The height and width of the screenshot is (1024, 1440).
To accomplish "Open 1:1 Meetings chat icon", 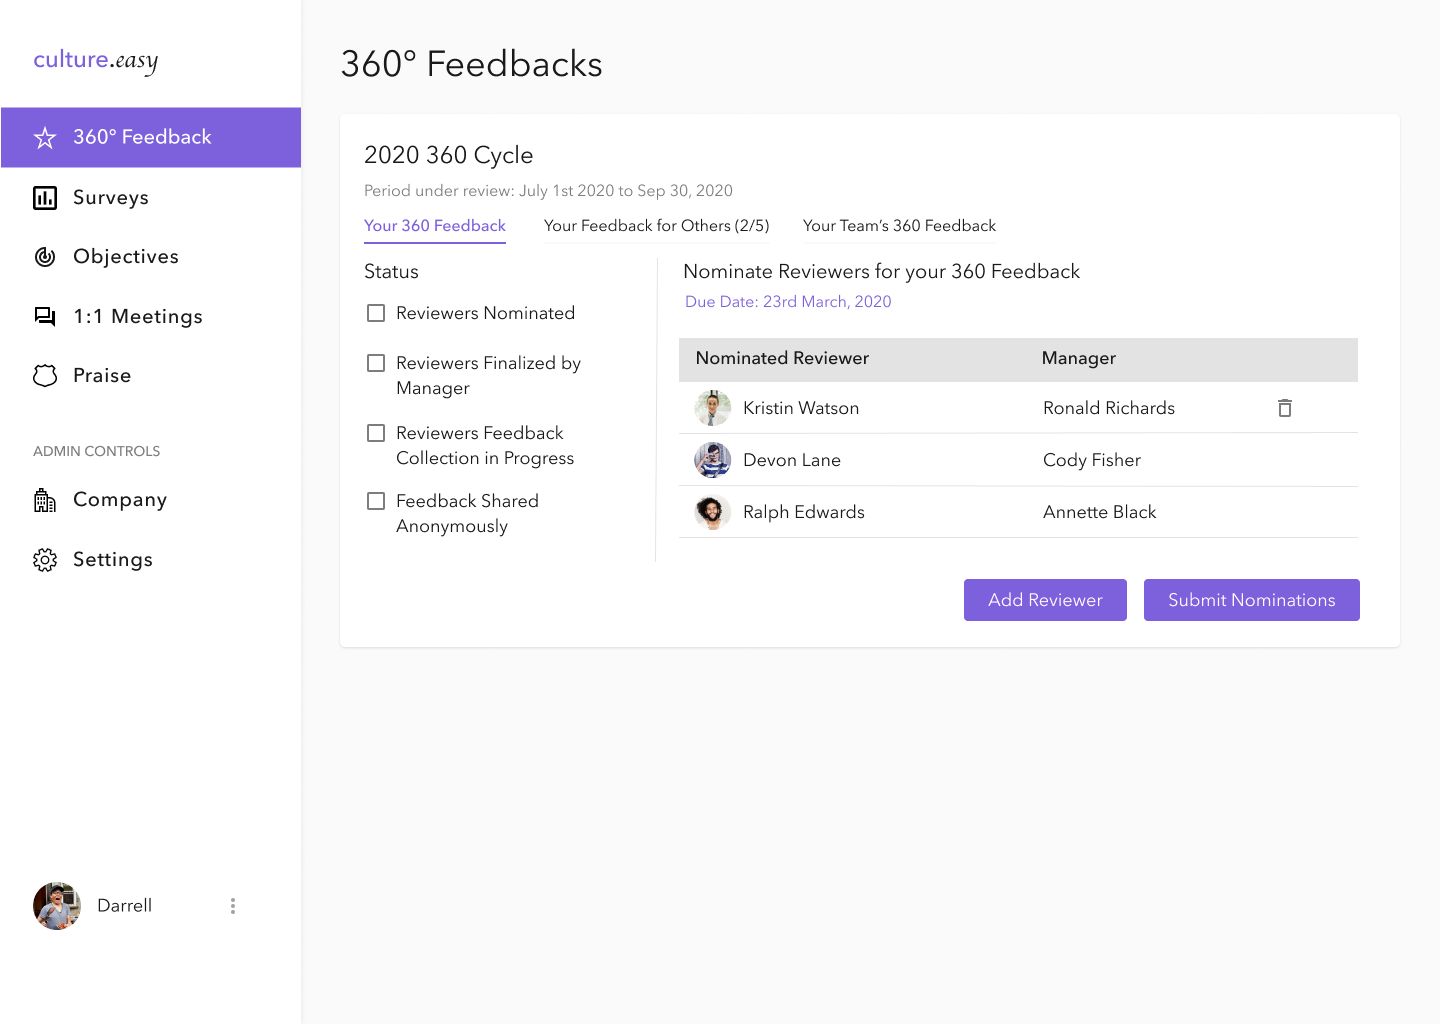I will [45, 317].
